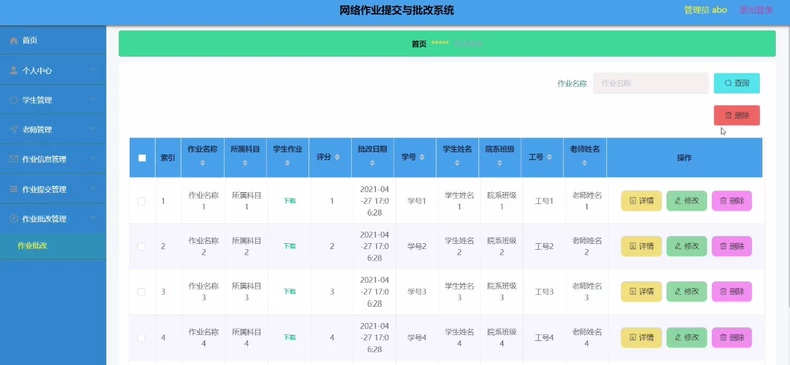Expand the 学生管理 menu chevron

[93, 100]
